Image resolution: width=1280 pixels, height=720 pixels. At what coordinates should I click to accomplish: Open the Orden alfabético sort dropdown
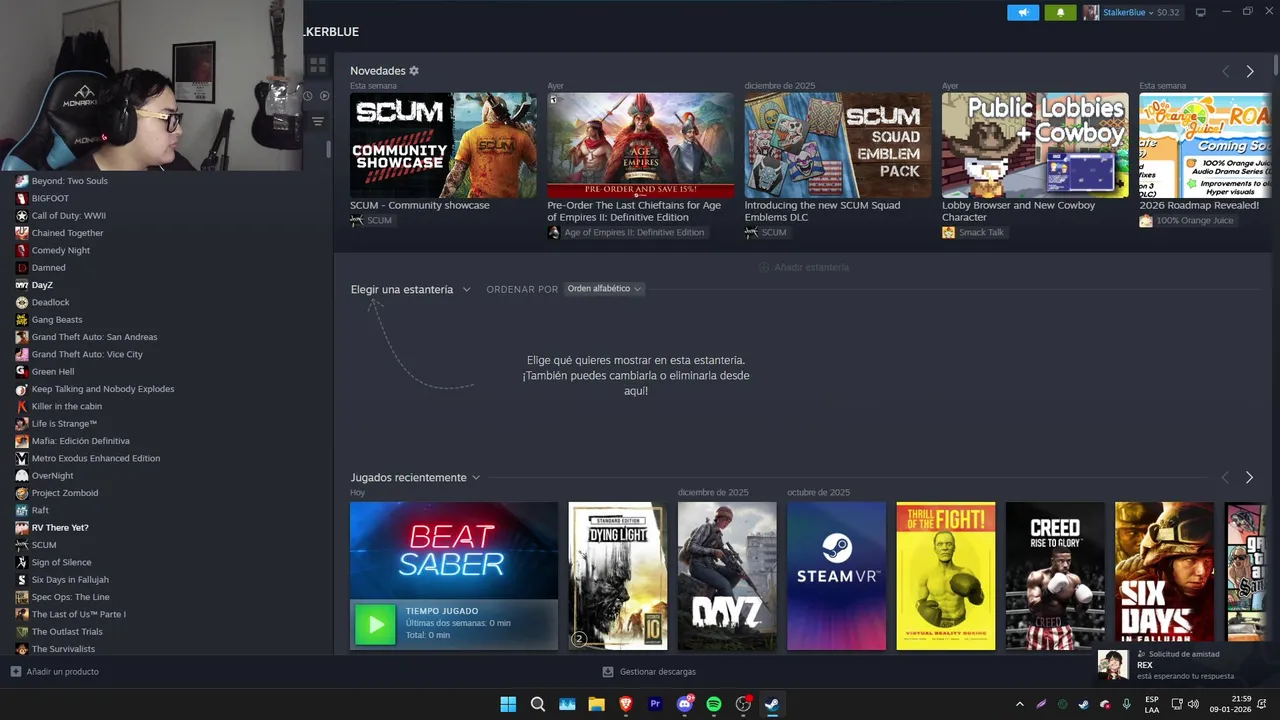coord(604,289)
